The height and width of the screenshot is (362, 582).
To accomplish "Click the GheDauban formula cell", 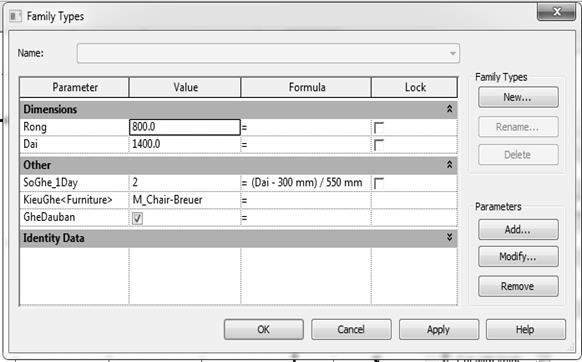I will tap(306, 217).
